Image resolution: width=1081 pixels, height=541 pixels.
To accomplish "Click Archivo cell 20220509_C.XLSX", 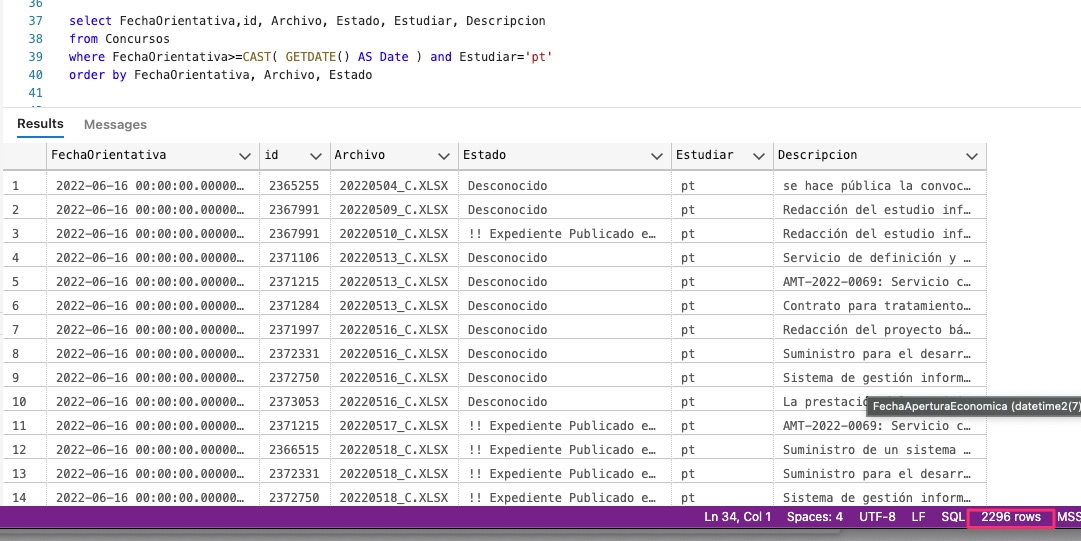I will (394, 210).
